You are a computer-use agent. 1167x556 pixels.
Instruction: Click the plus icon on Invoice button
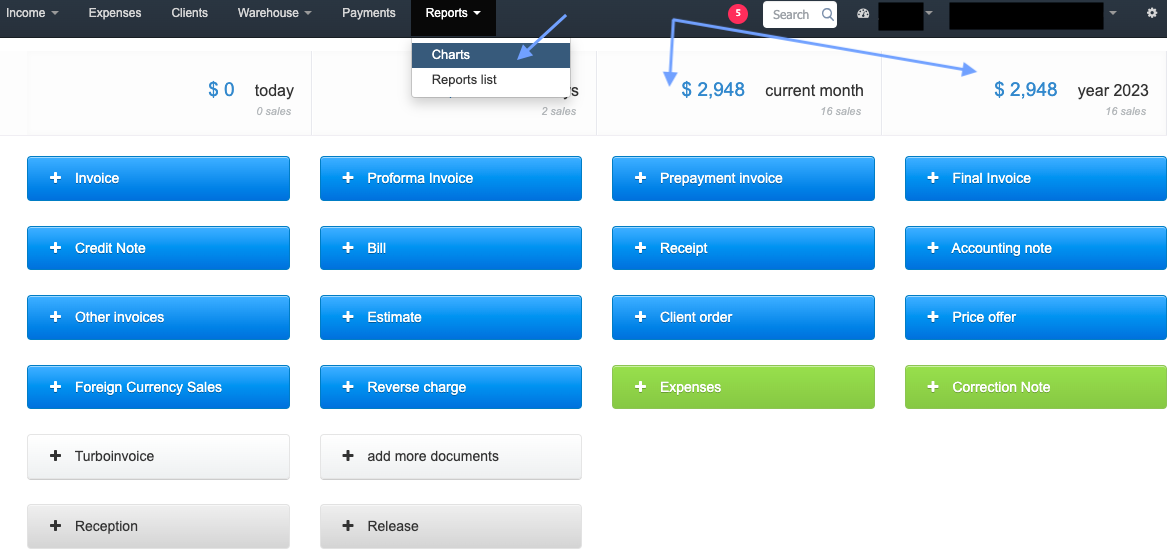pos(55,178)
